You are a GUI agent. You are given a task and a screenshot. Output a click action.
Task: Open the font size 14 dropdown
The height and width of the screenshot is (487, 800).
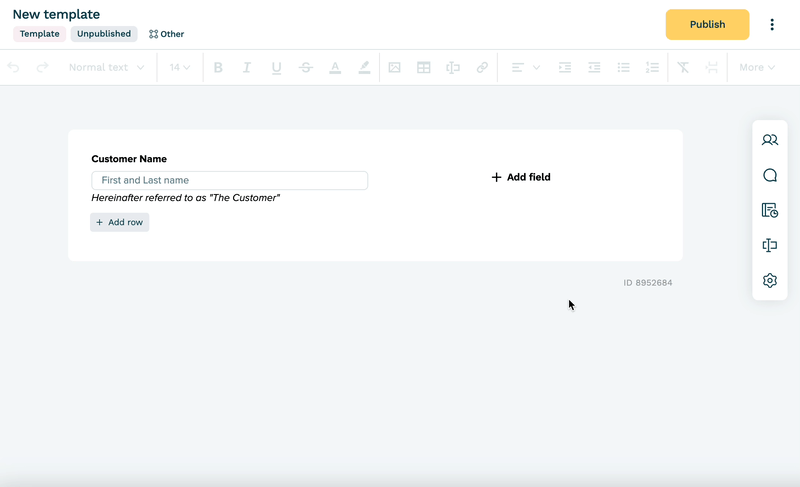coord(180,67)
